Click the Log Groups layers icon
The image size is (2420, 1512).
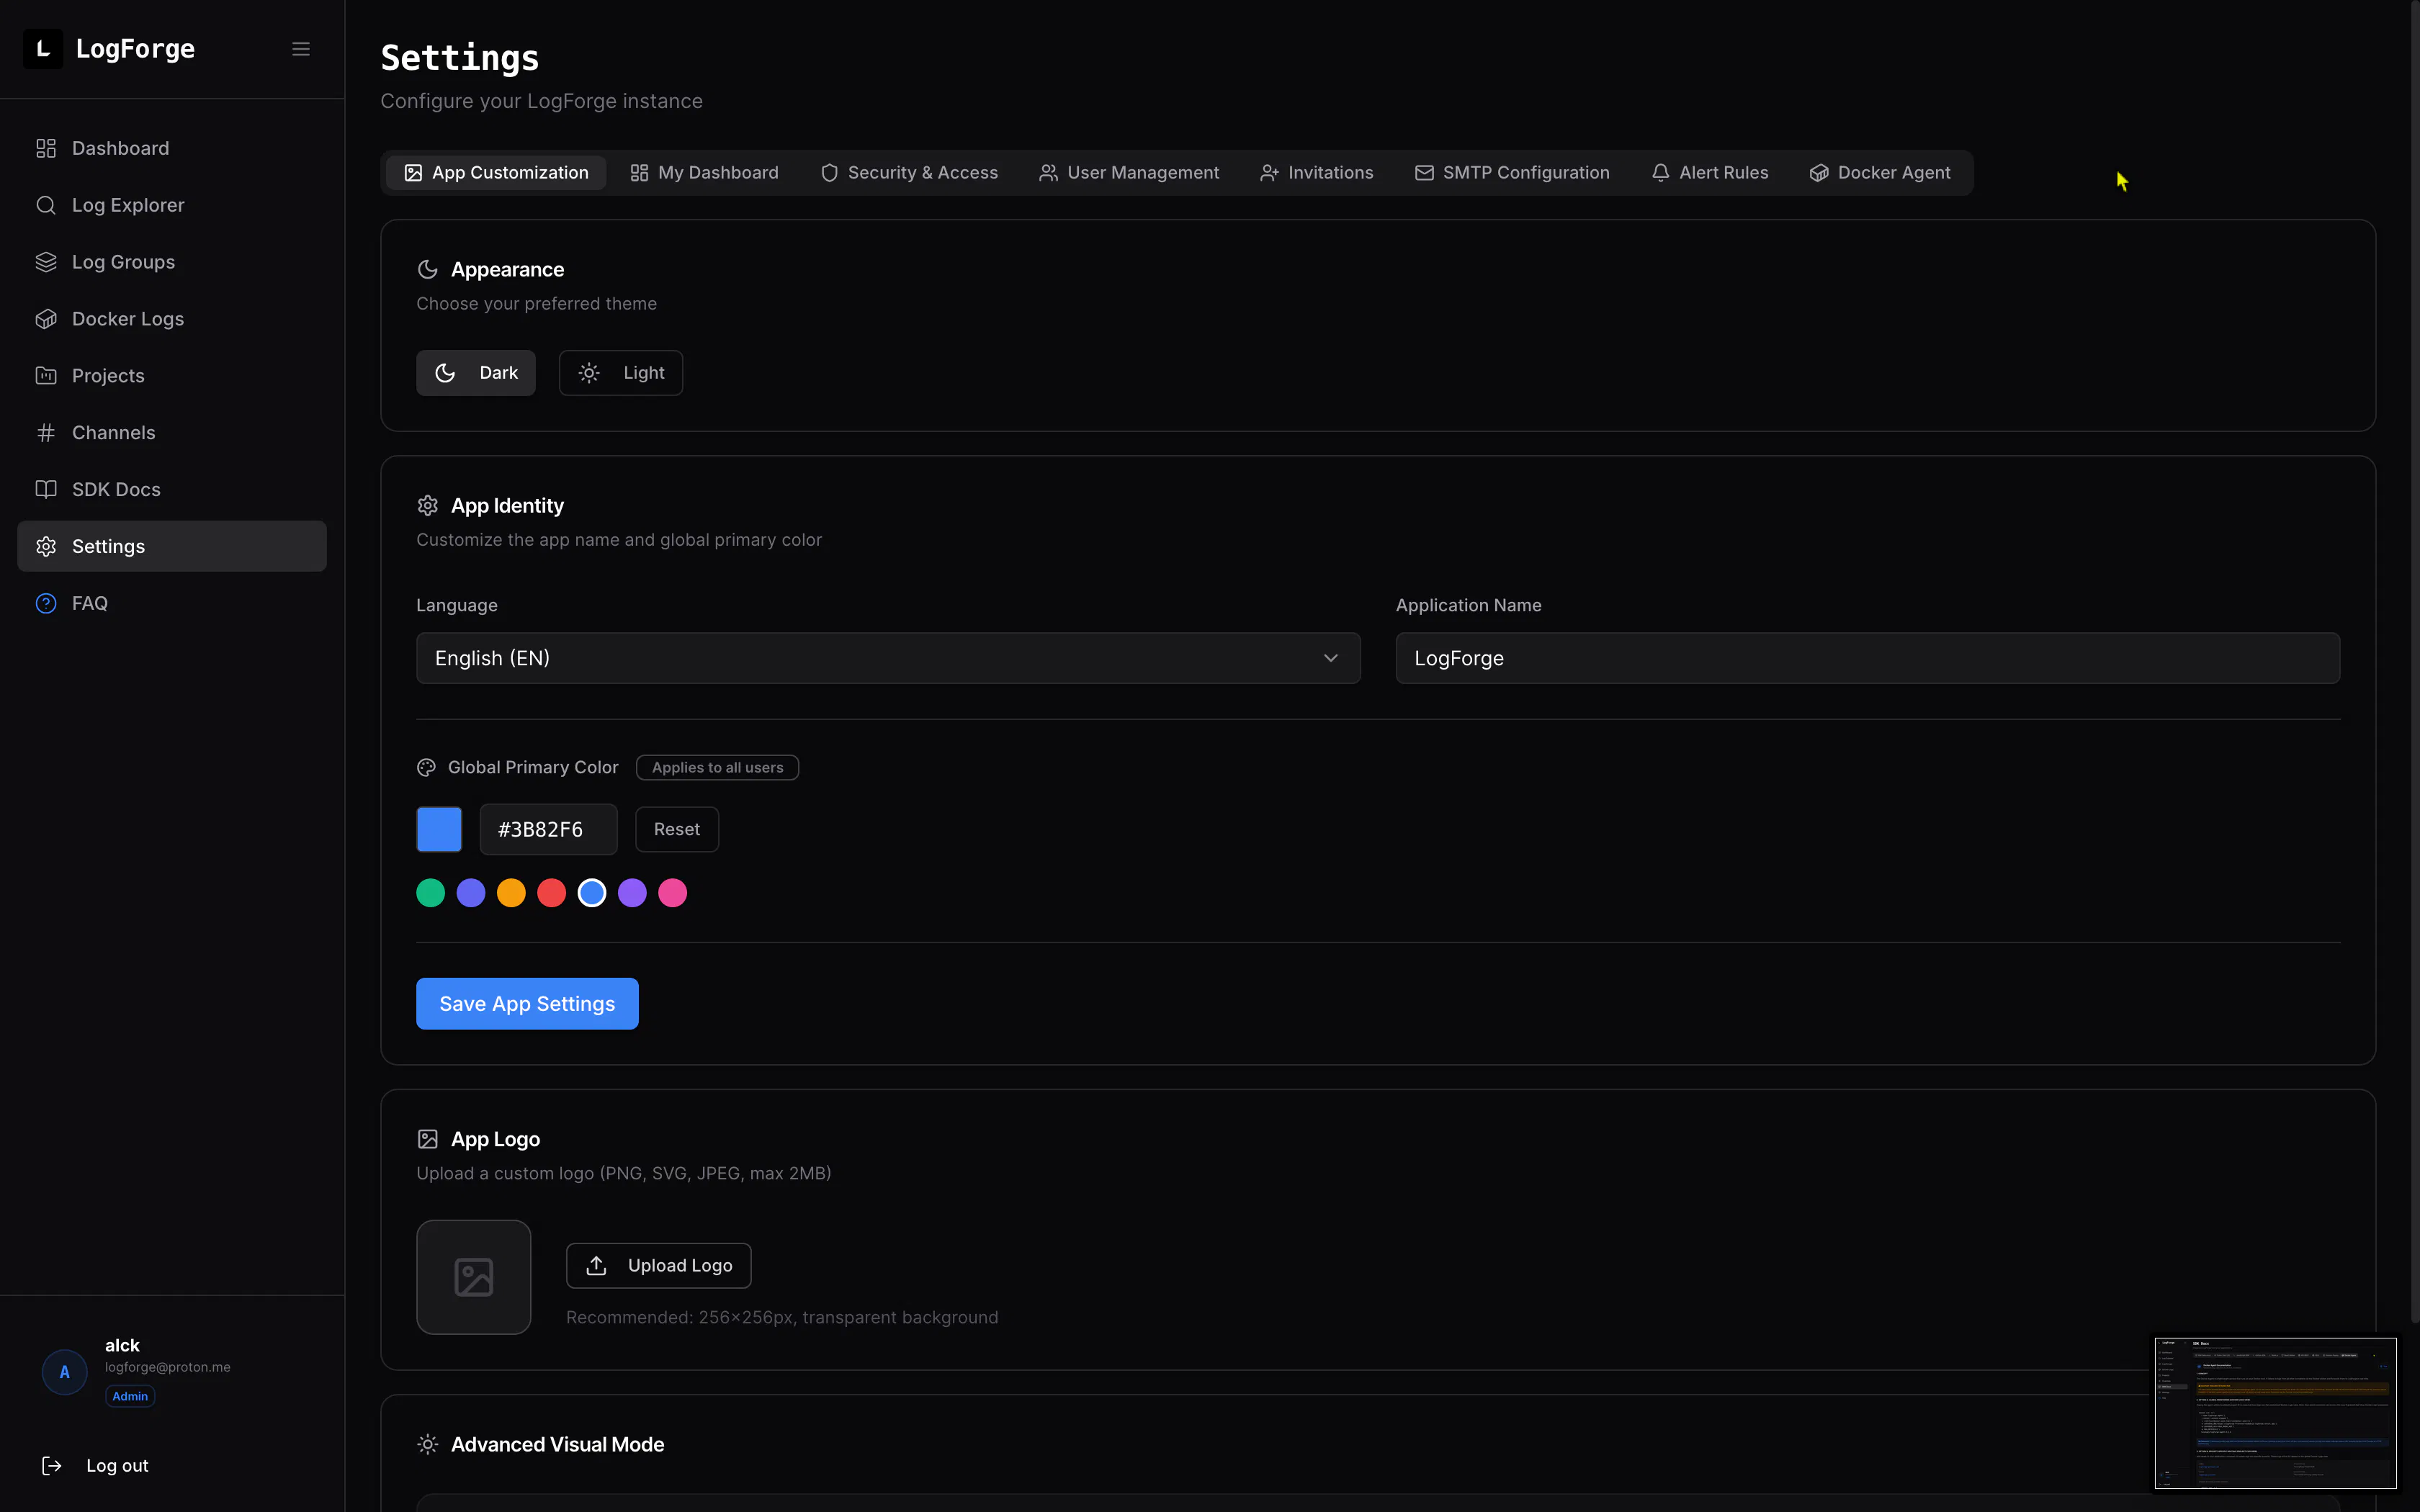(x=46, y=262)
